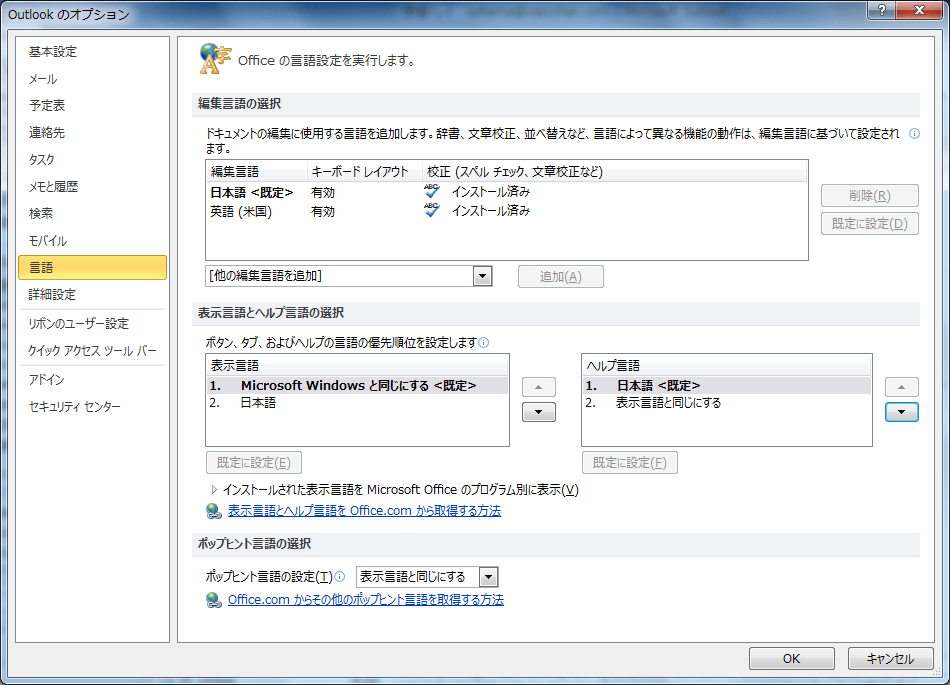Open link 表示言語とヘルプ言語を Office.com から取得する方法
950x685 pixels.
364,511
